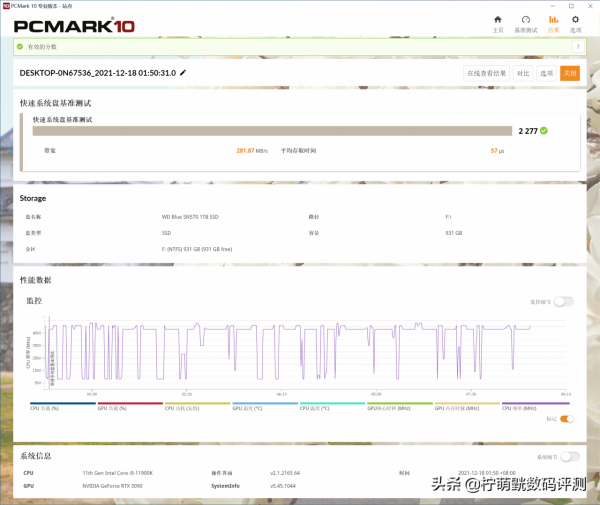
Task: Click the SSD drive type value
Action: click(x=166, y=233)
